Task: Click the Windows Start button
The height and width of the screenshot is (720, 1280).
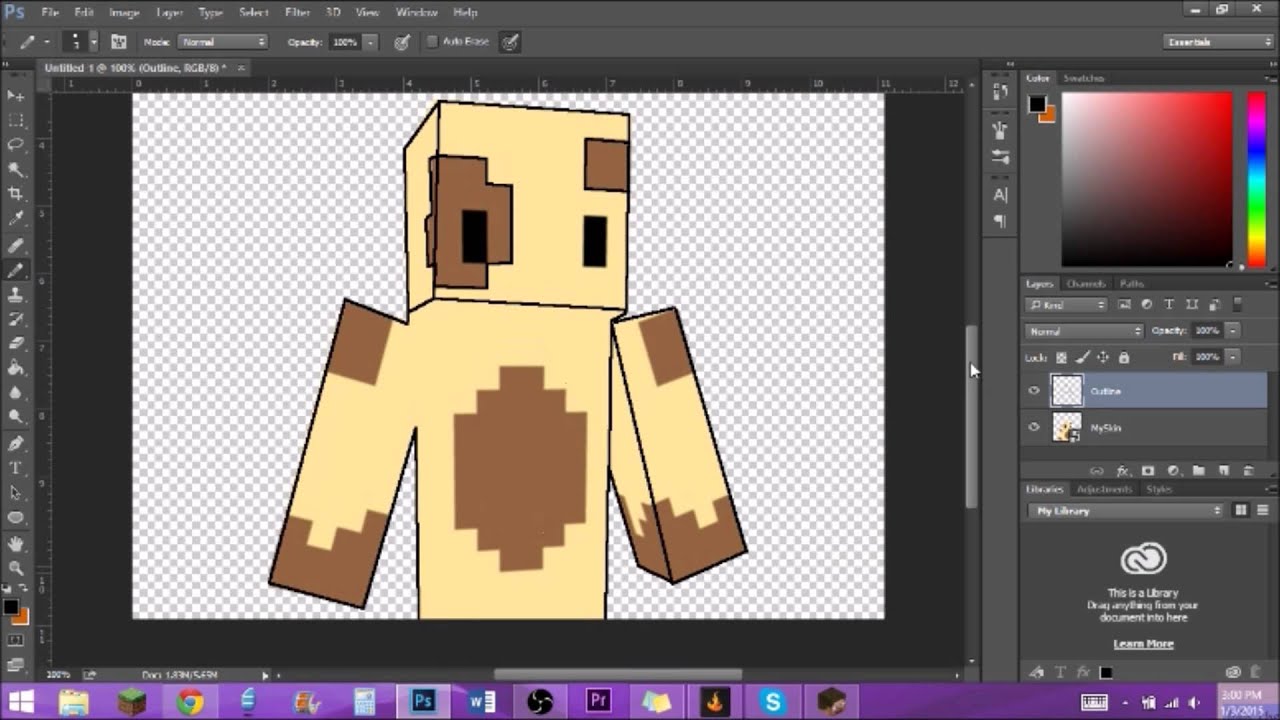Action: 19,701
